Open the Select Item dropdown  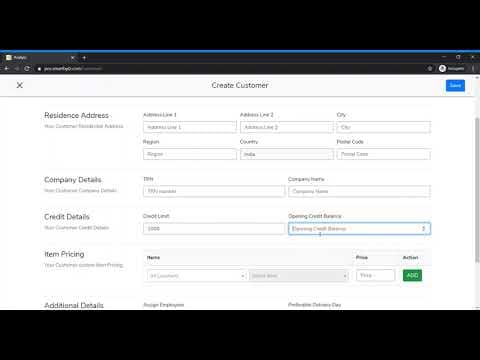(x=299, y=276)
